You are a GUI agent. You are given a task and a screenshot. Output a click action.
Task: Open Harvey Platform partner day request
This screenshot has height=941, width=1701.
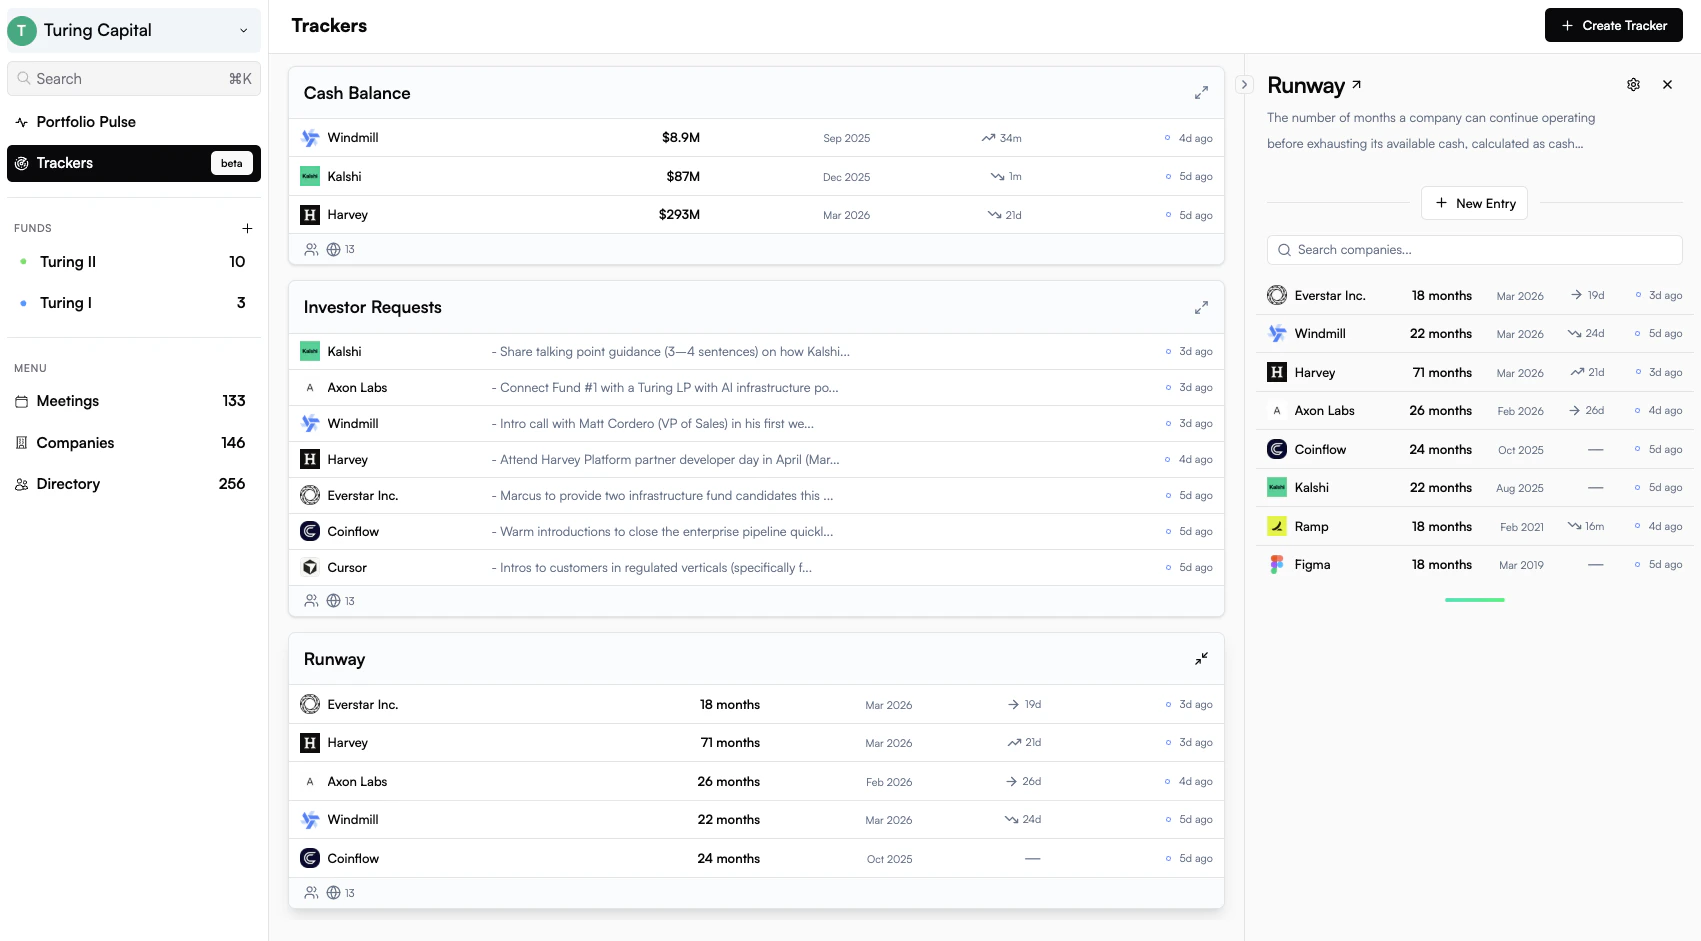(x=756, y=459)
